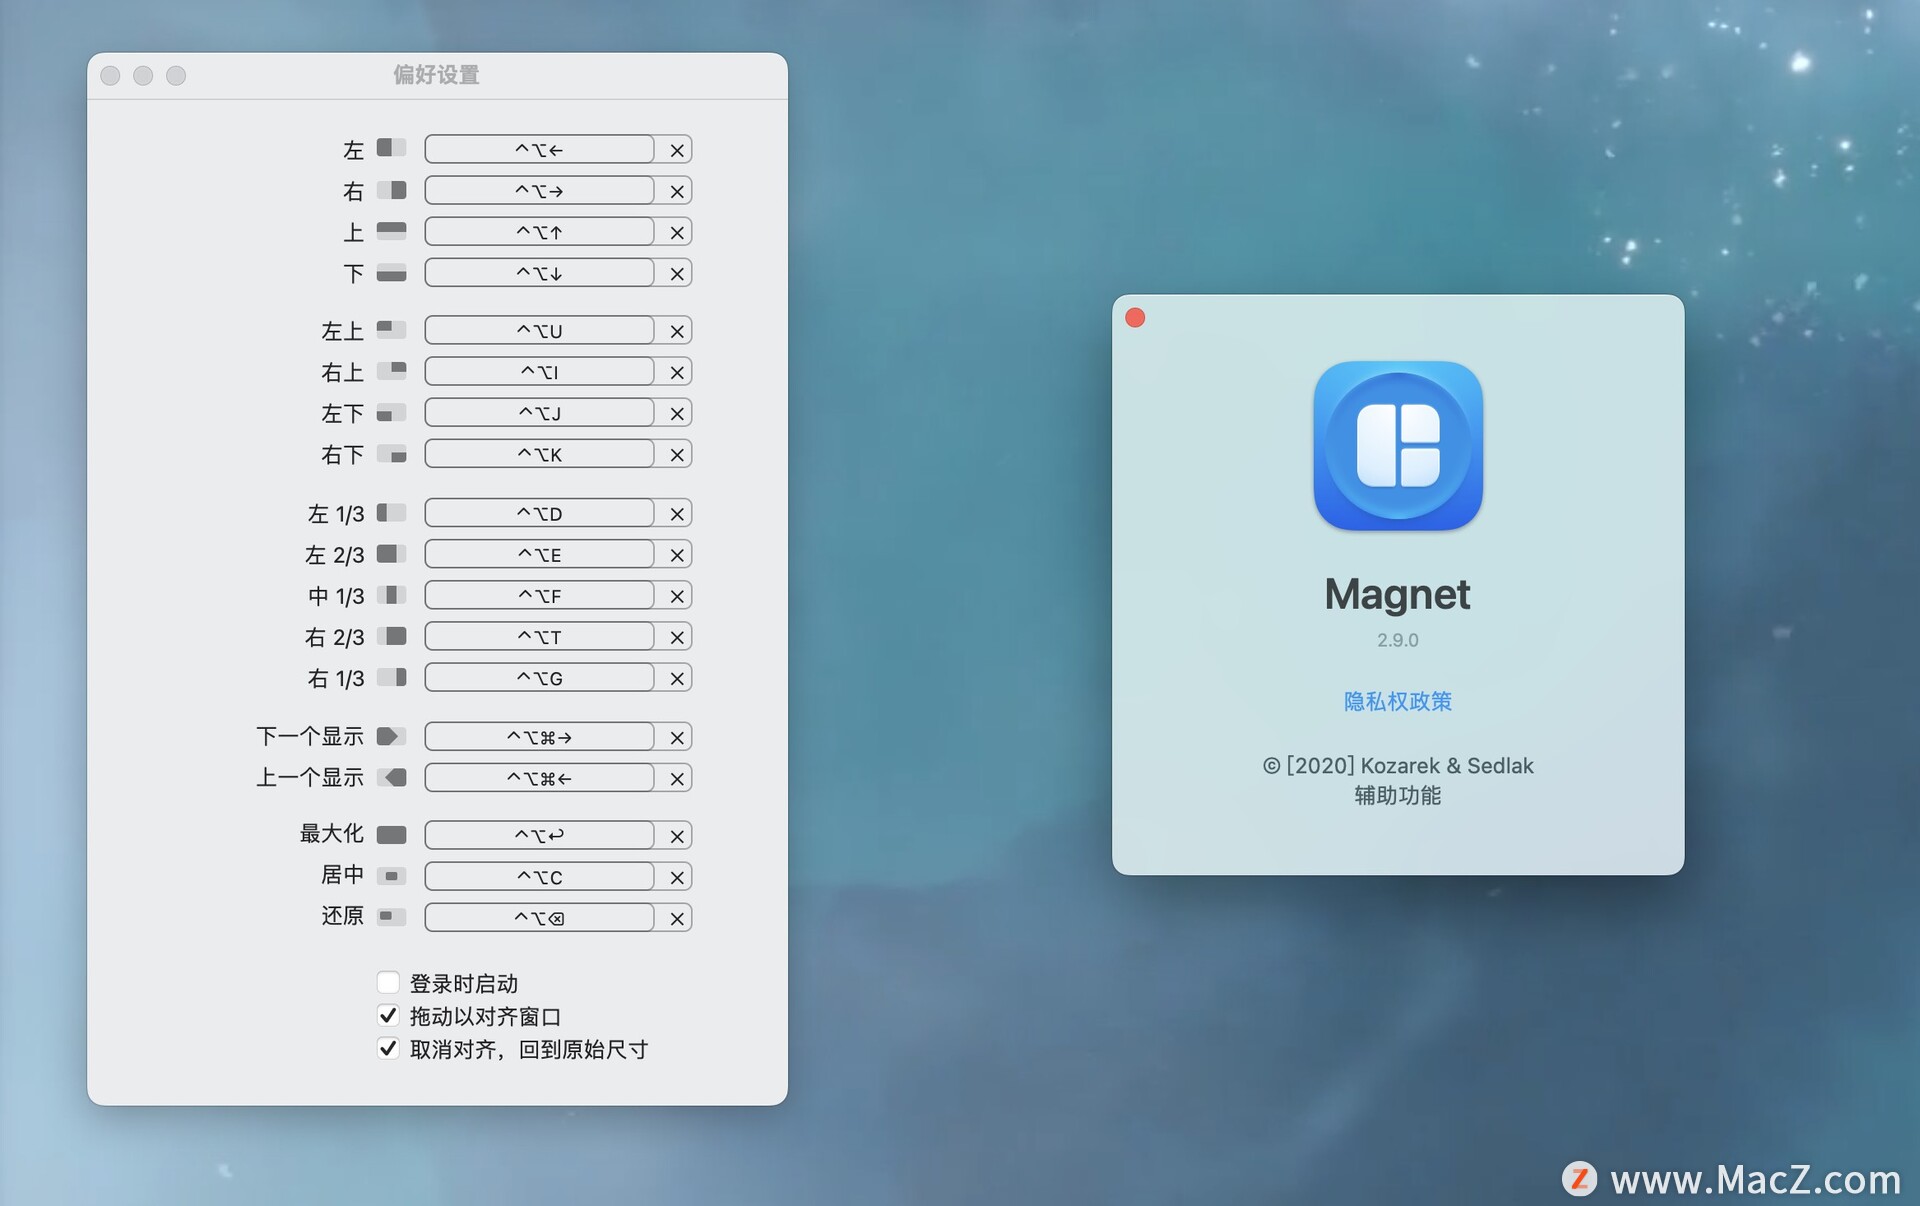The height and width of the screenshot is (1206, 1920).
Task: Click the 上 top-half window icon
Action: point(391,230)
